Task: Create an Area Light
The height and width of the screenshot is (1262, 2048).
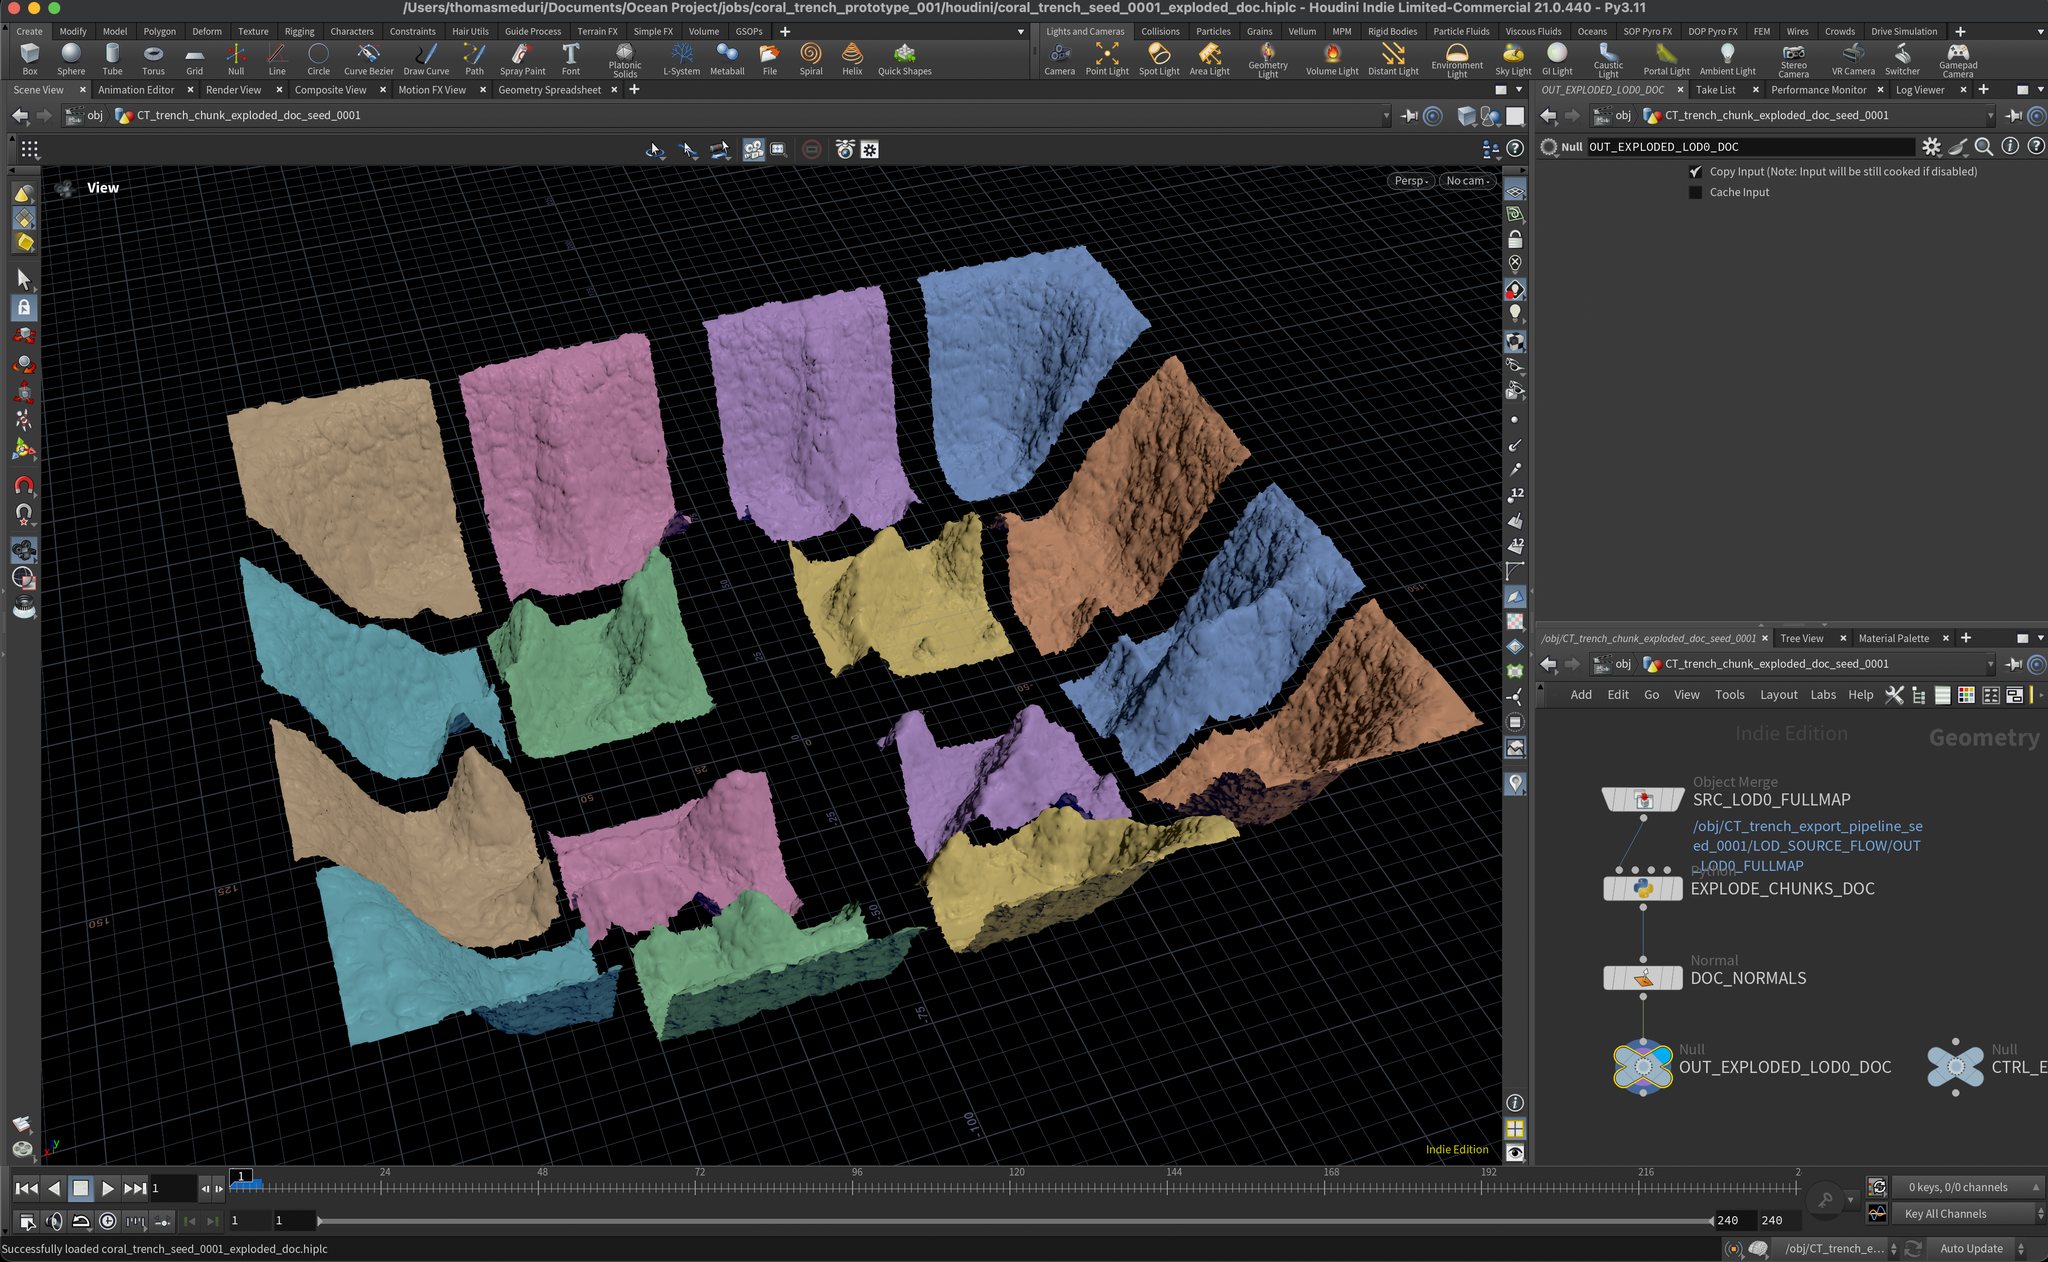Action: [1210, 59]
